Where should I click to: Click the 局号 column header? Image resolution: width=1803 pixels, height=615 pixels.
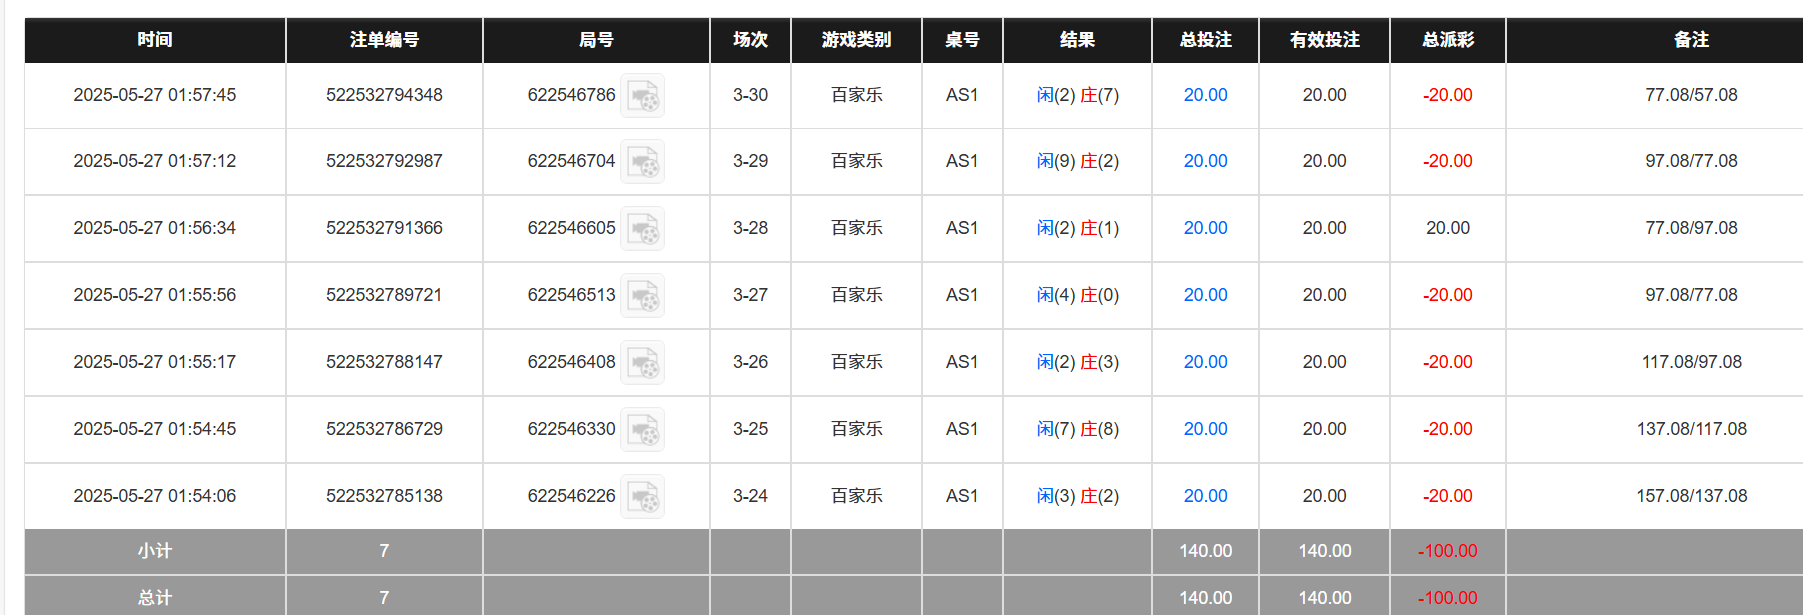click(595, 40)
